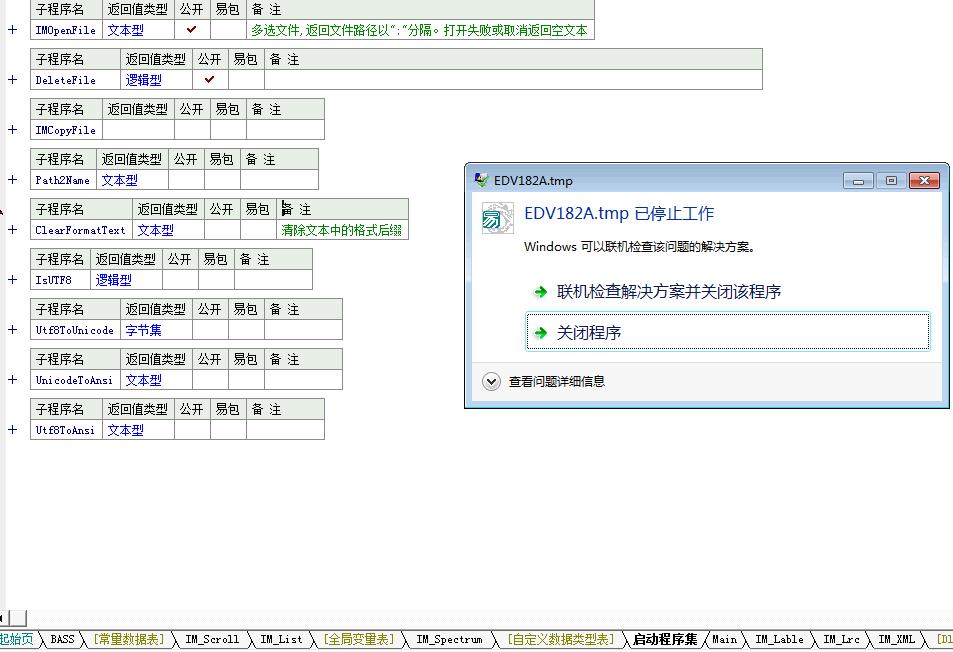
Task: Switch to the IM_Lrc tab
Action: point(841,639)
